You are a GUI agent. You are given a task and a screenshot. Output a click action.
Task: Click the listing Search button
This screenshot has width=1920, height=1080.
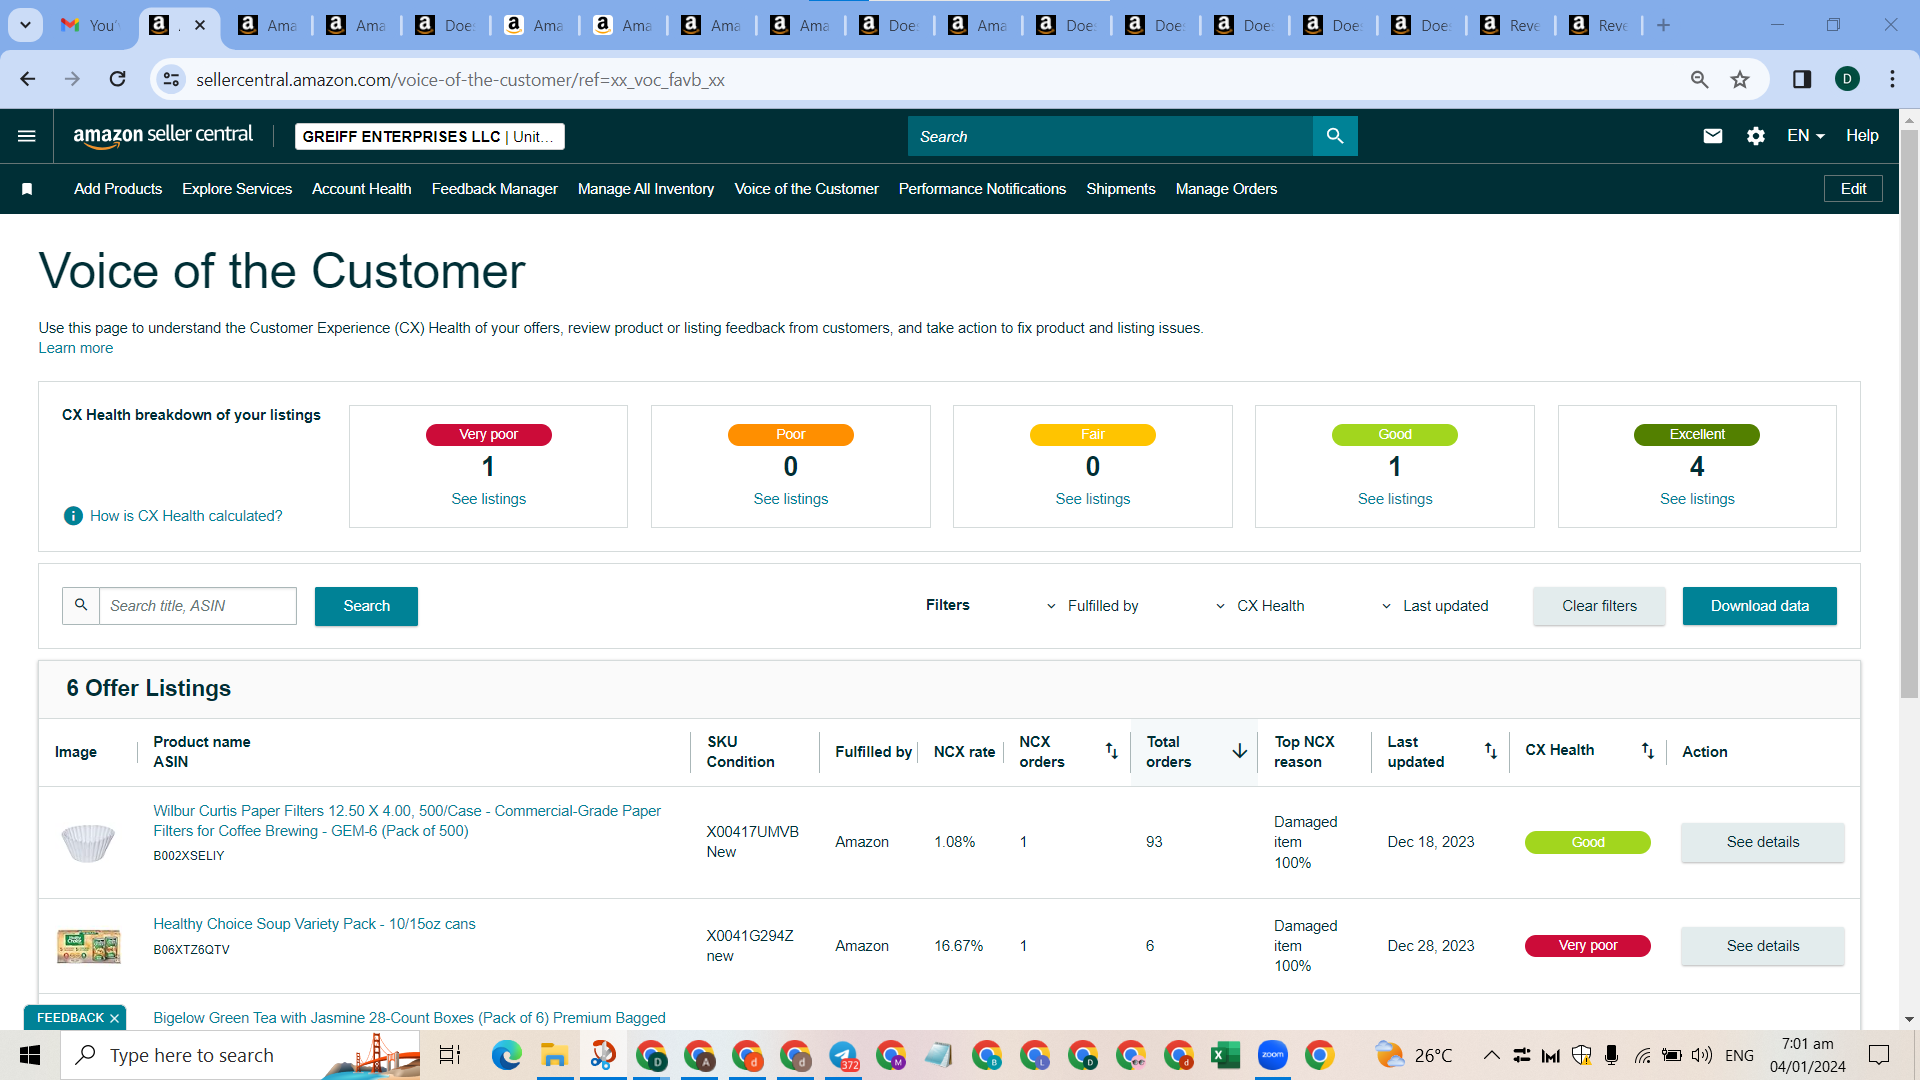coord(366,606)
